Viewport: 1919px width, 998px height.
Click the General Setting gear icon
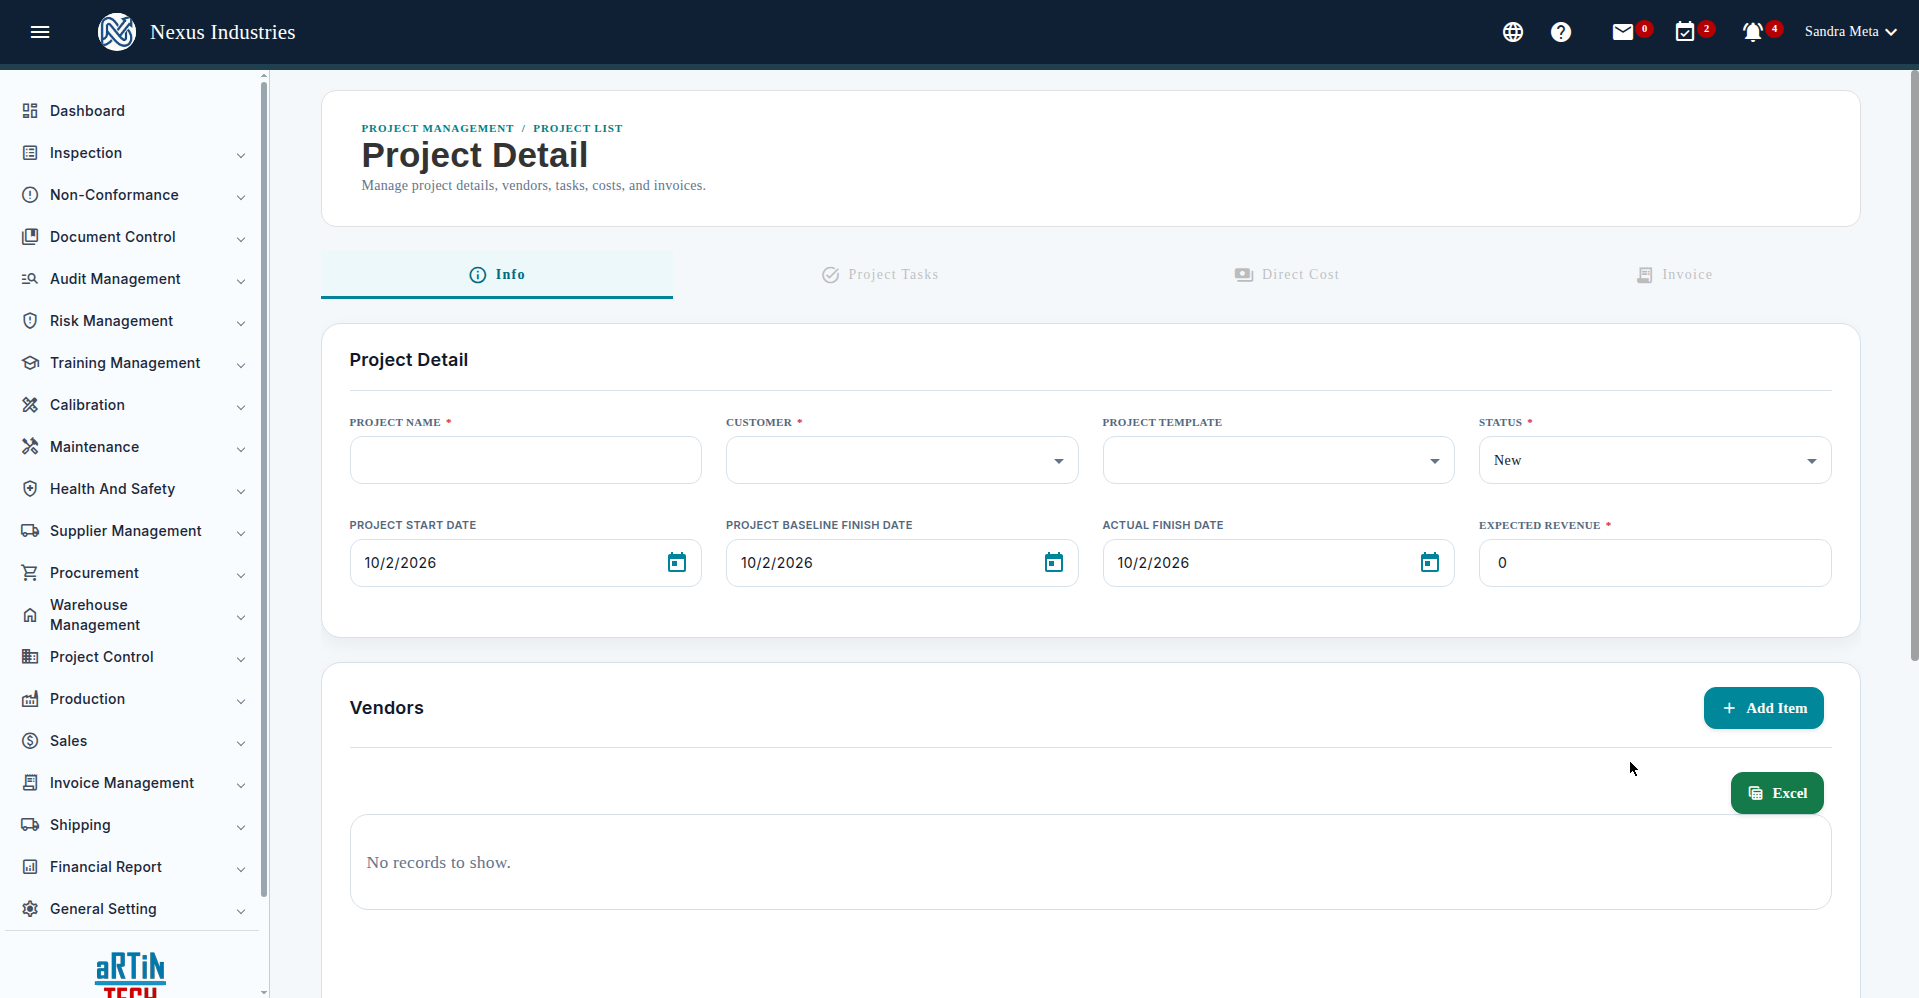point(30,909)
